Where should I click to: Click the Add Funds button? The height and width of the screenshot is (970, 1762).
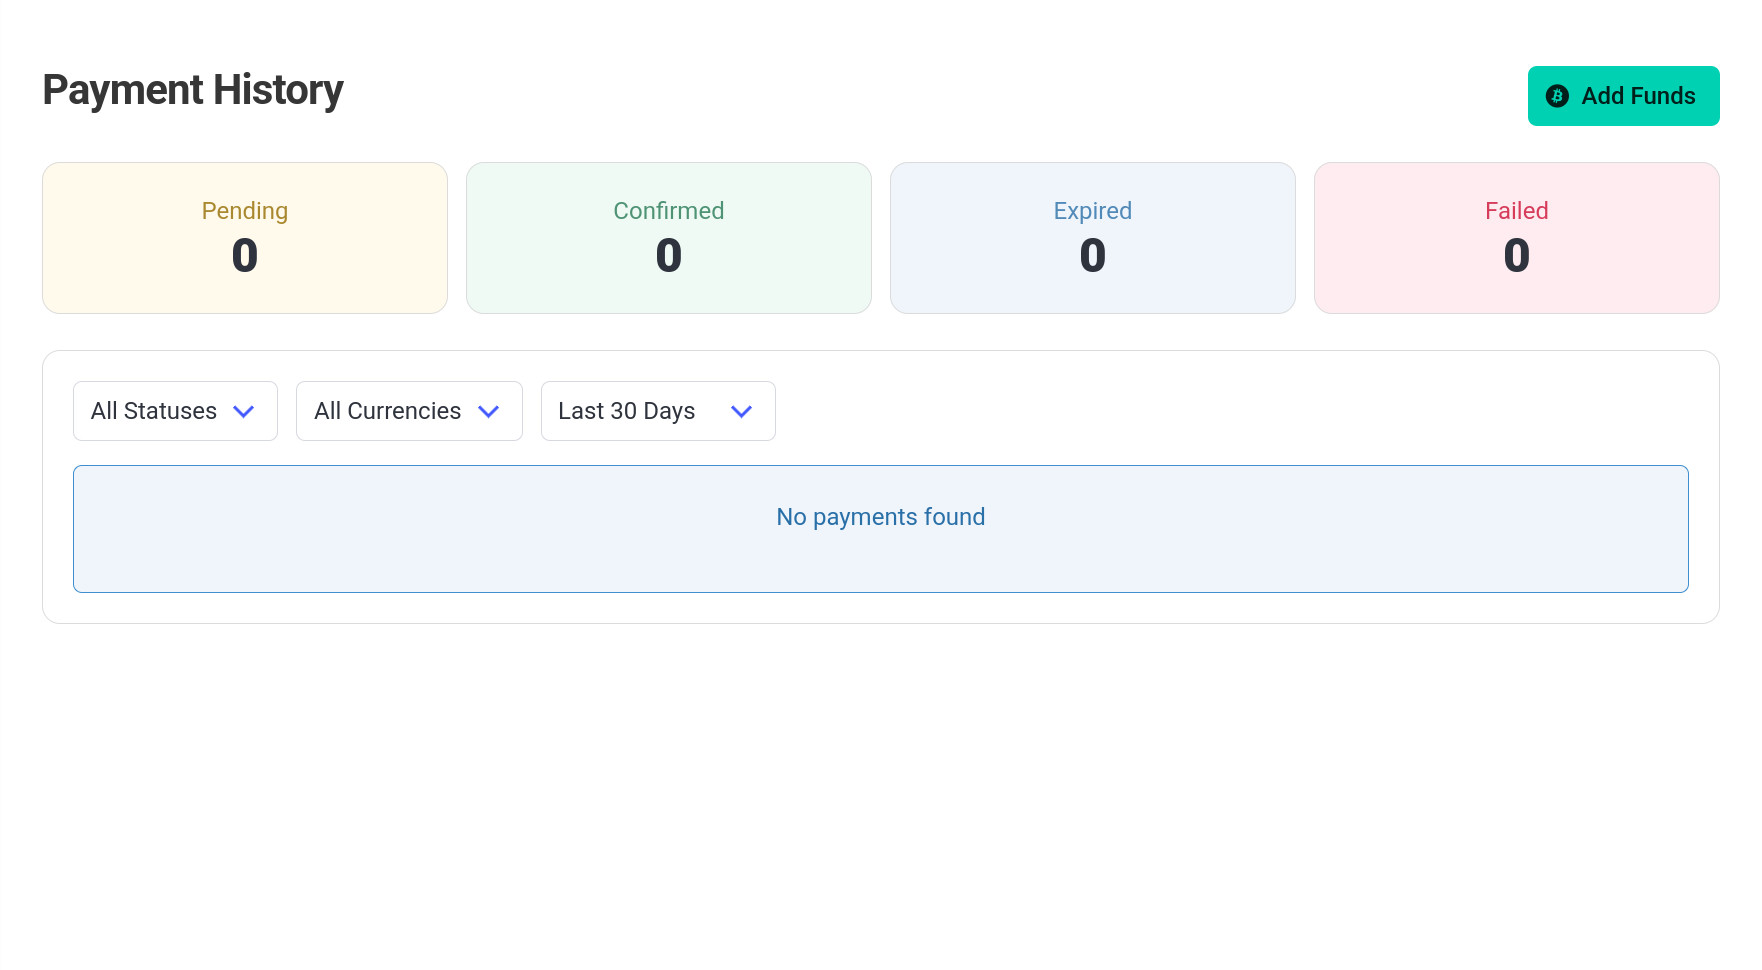pos(1623,96)
